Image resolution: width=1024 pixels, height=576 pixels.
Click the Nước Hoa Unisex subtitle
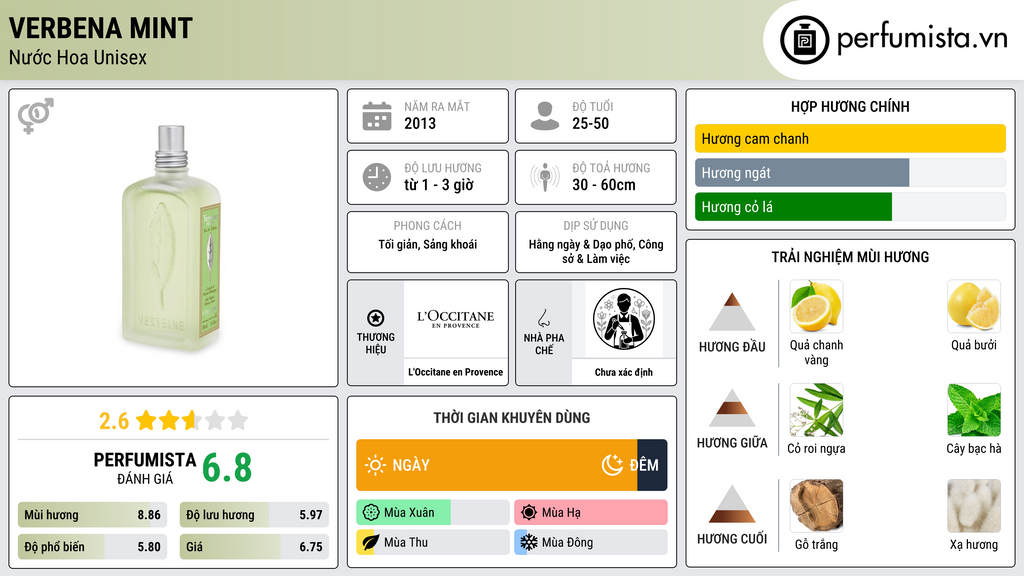point(78,57)
